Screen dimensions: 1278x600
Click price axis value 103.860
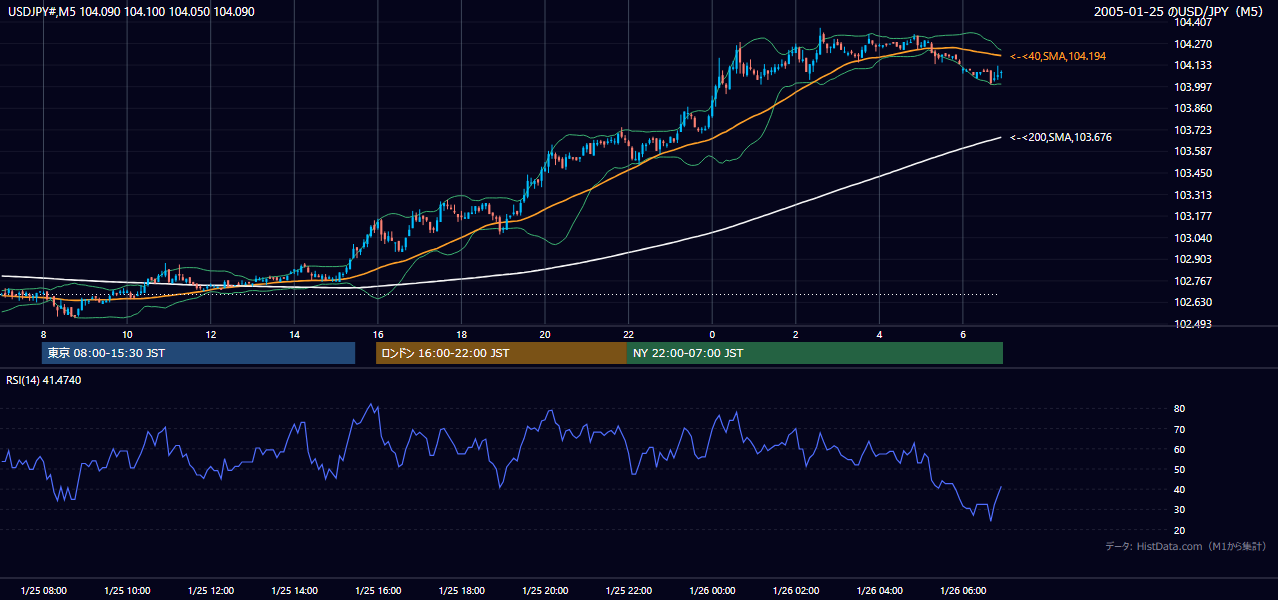click(1192, 108)
